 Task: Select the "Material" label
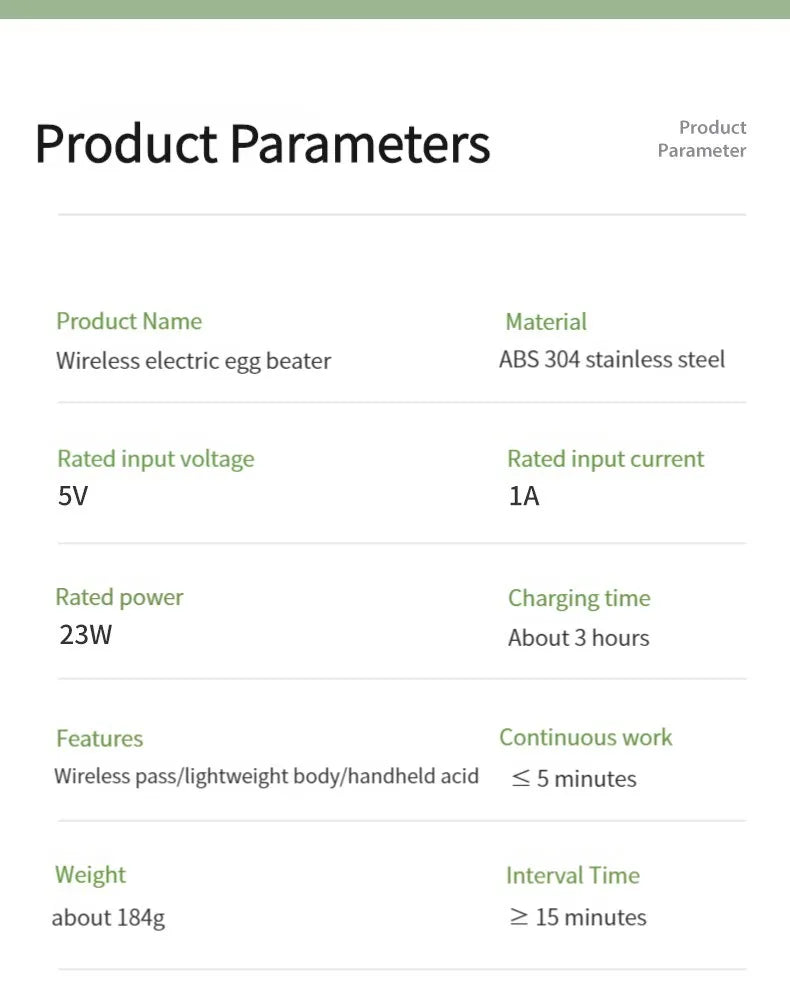pyautogui.click(x=546, y=322)
